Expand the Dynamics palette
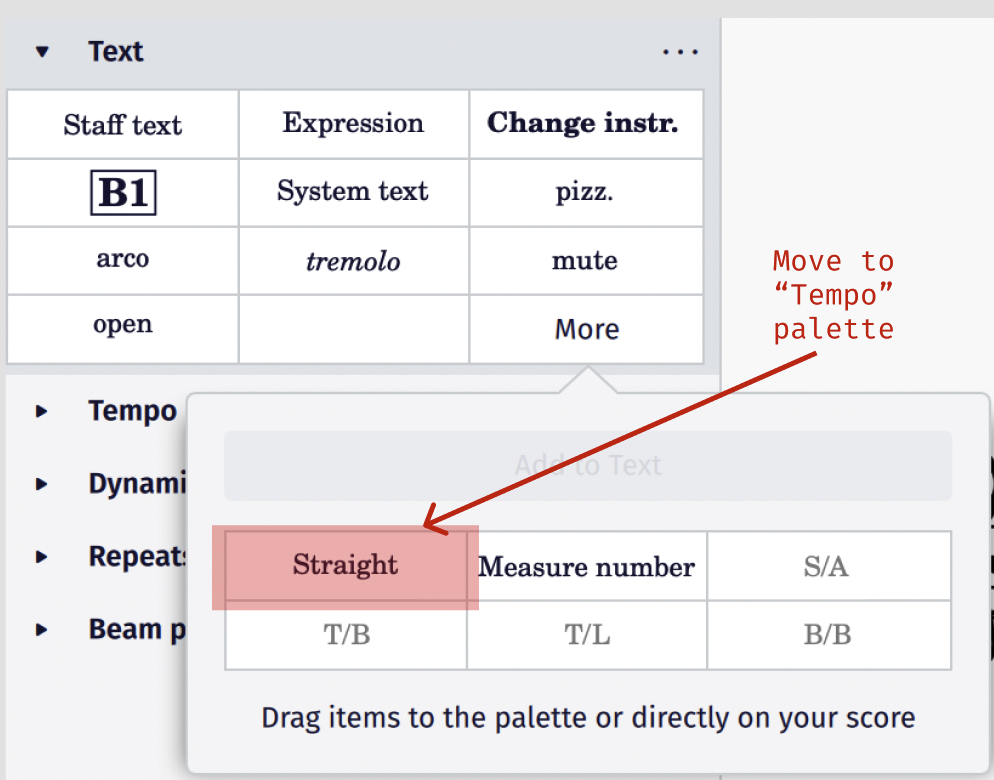Image resolution: width=994 pixels, height=780 pixels. click(42, 483)
